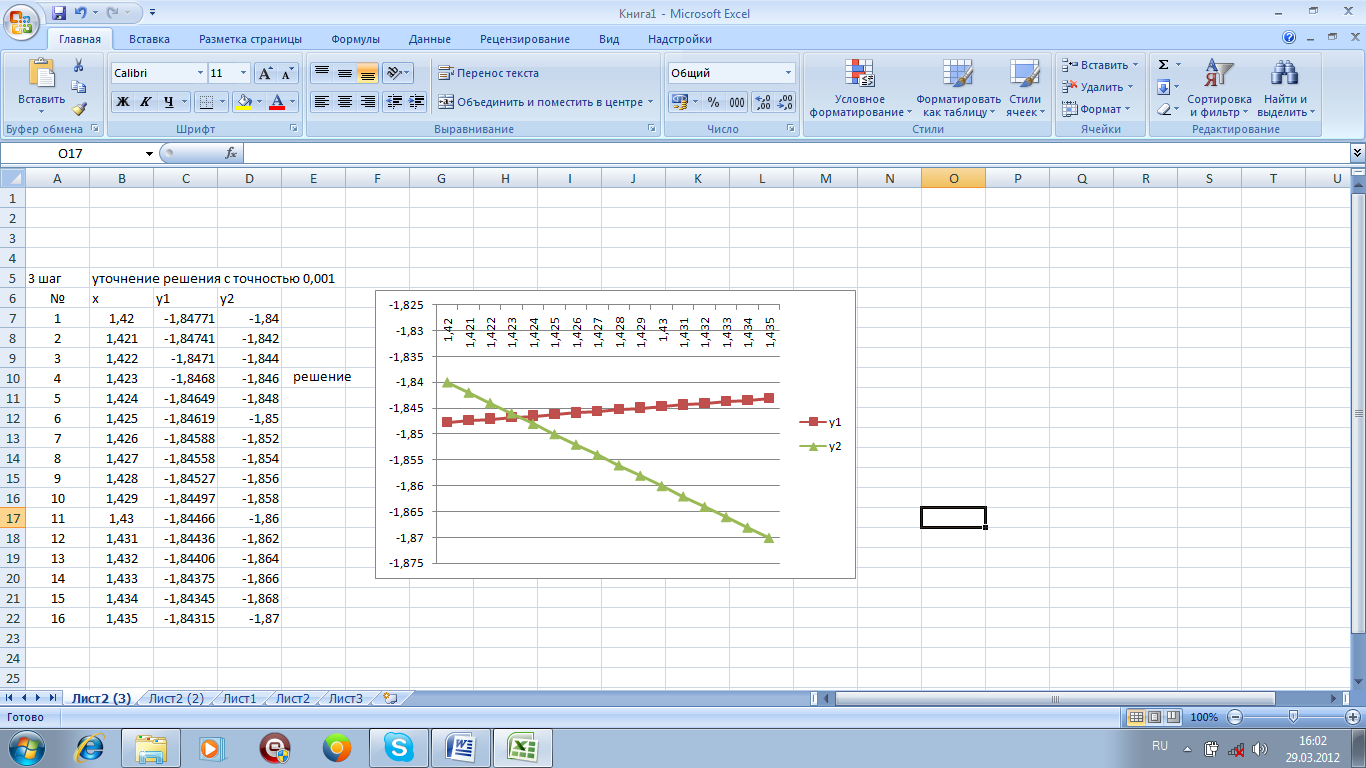Screen dimensions: 1366x768
Task: Toggle italic formatting (К)
Action: (x=145, y=102)
